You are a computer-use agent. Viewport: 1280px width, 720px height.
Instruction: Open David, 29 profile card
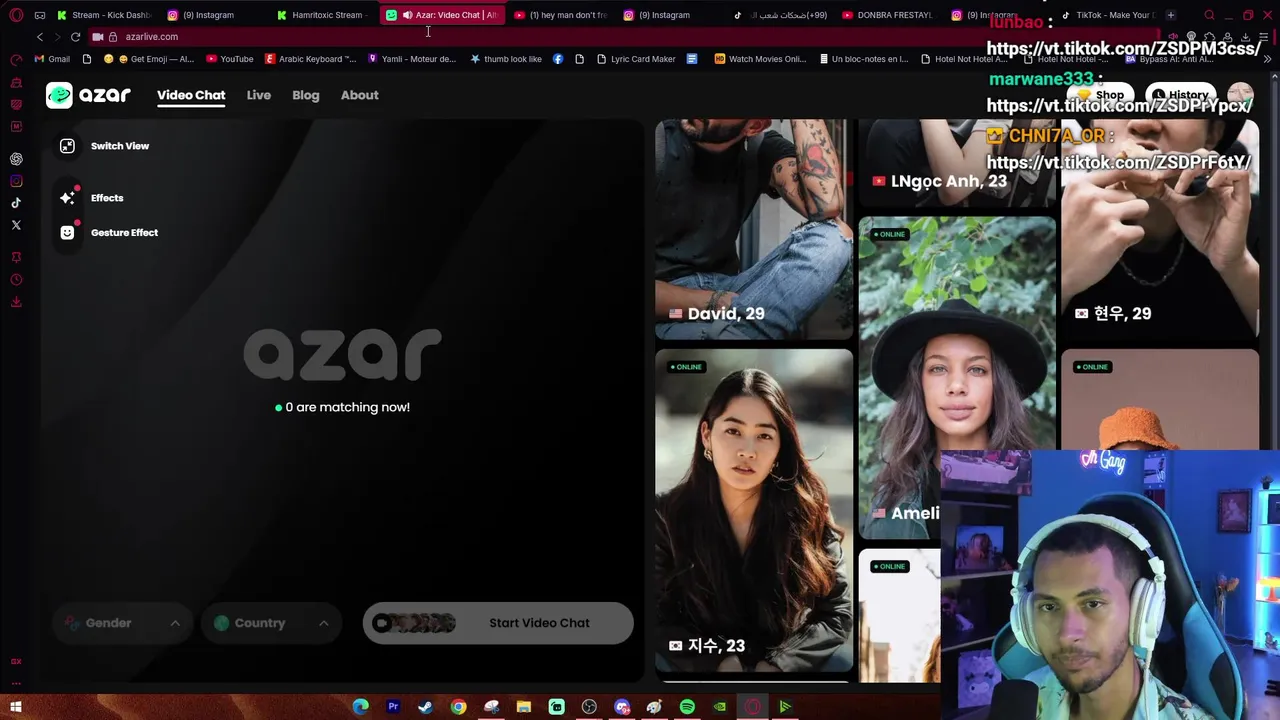[754, 230]
